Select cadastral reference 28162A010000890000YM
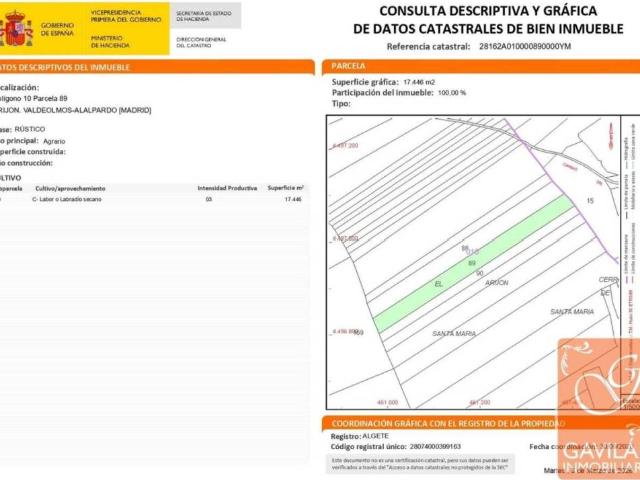This screenshot has height=480, width=640. click(525, 47)
